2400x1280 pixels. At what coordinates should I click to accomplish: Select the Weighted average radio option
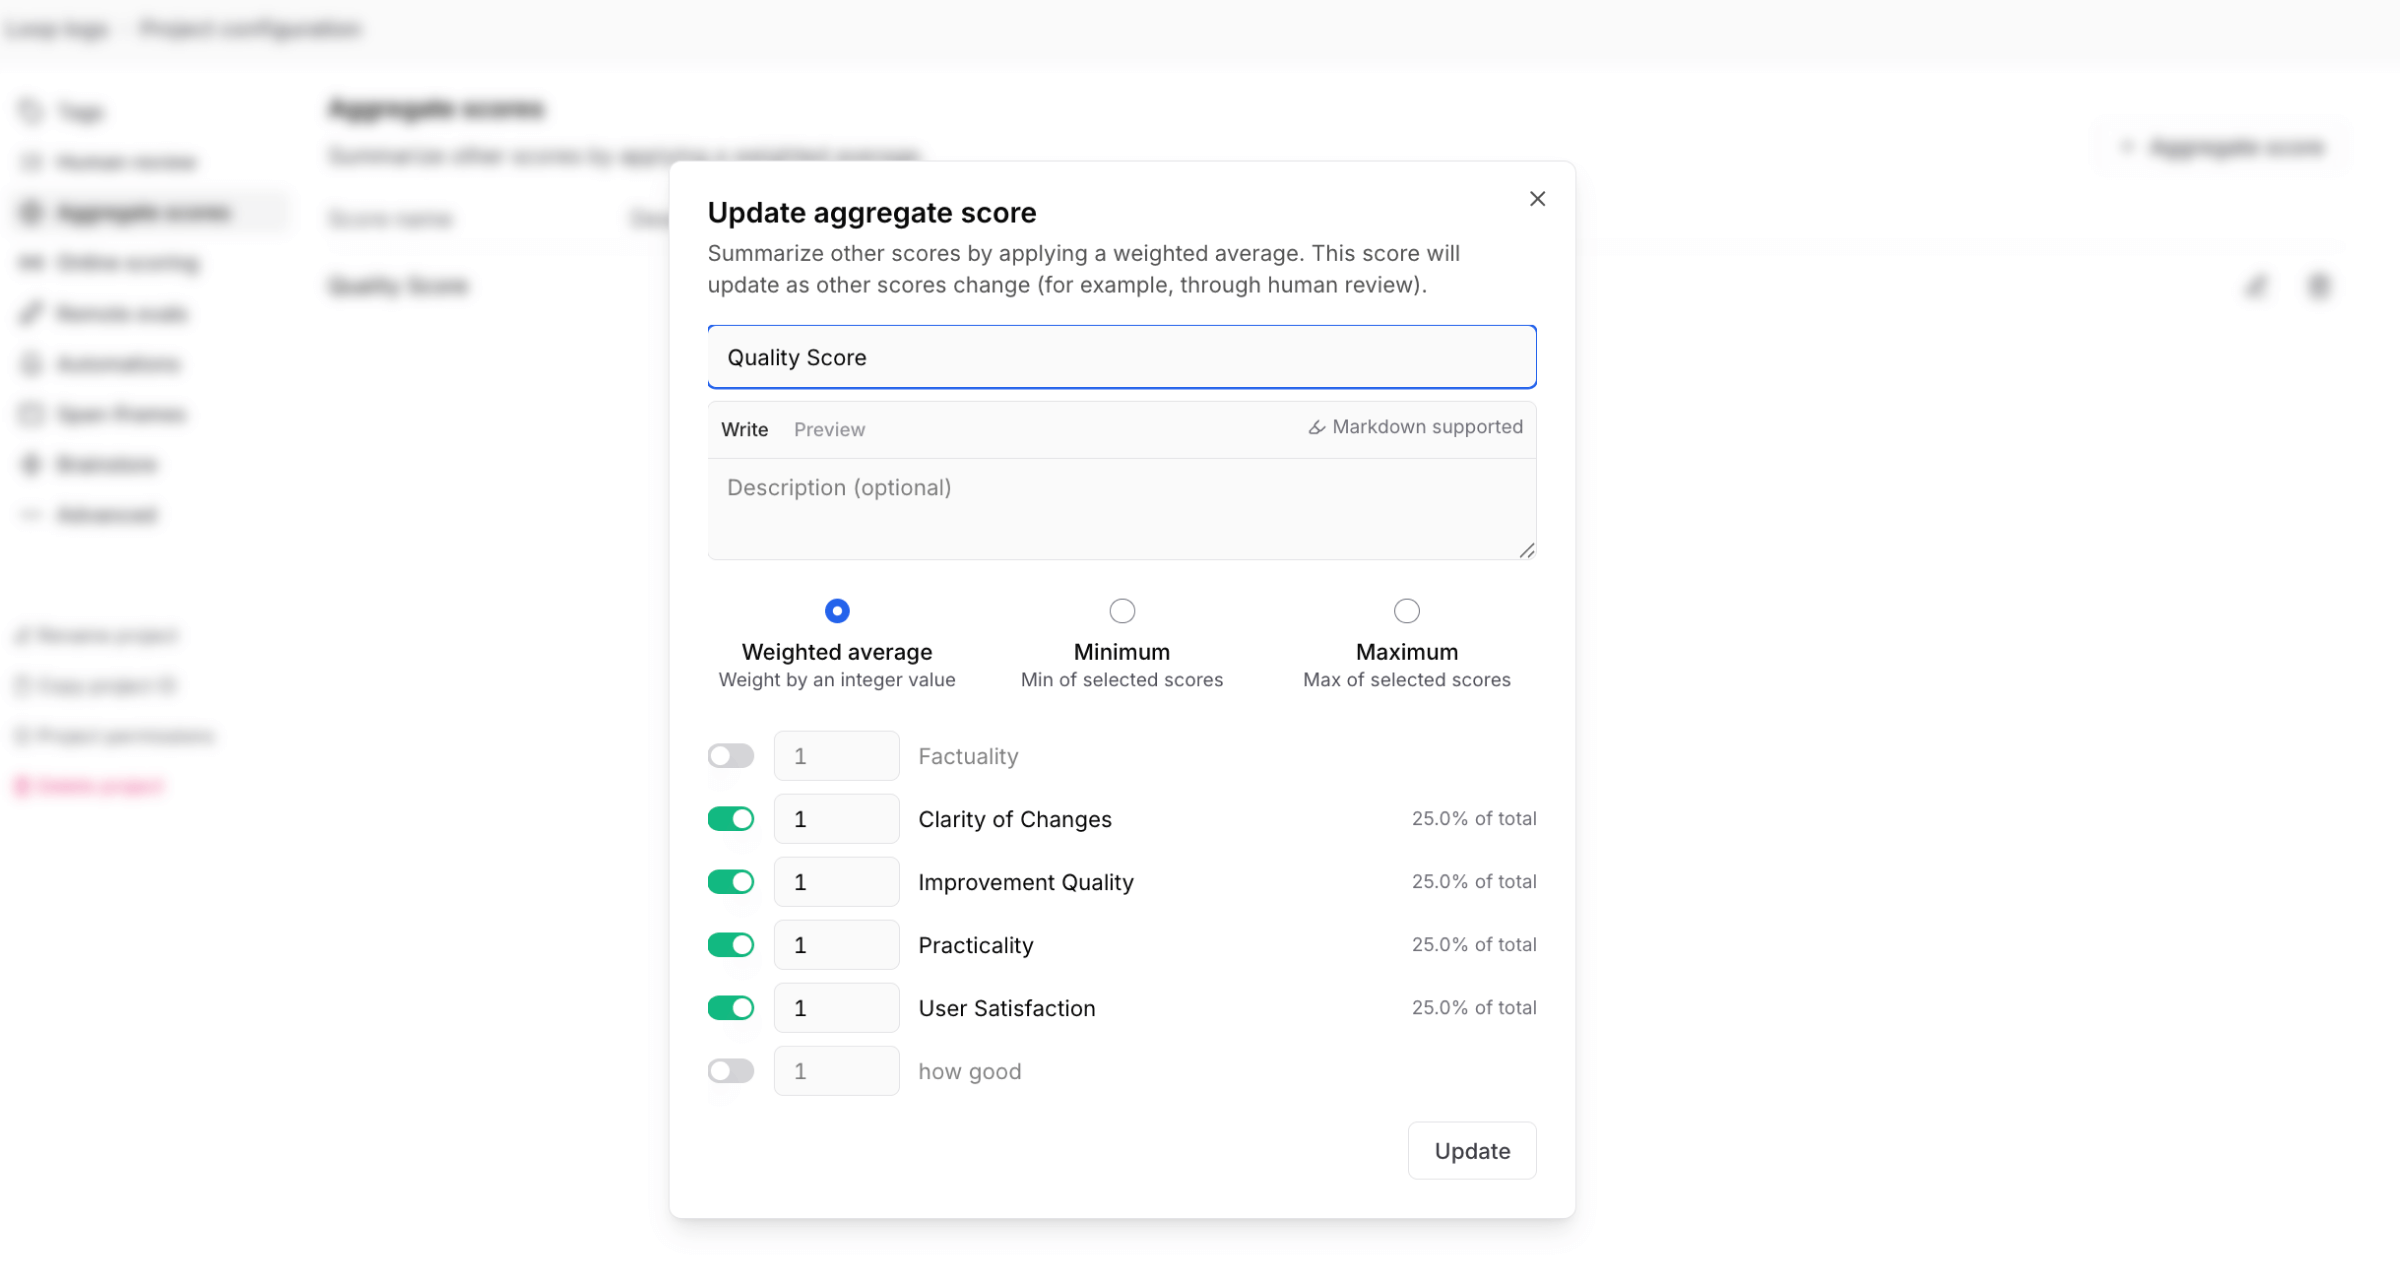pos(837,610)
